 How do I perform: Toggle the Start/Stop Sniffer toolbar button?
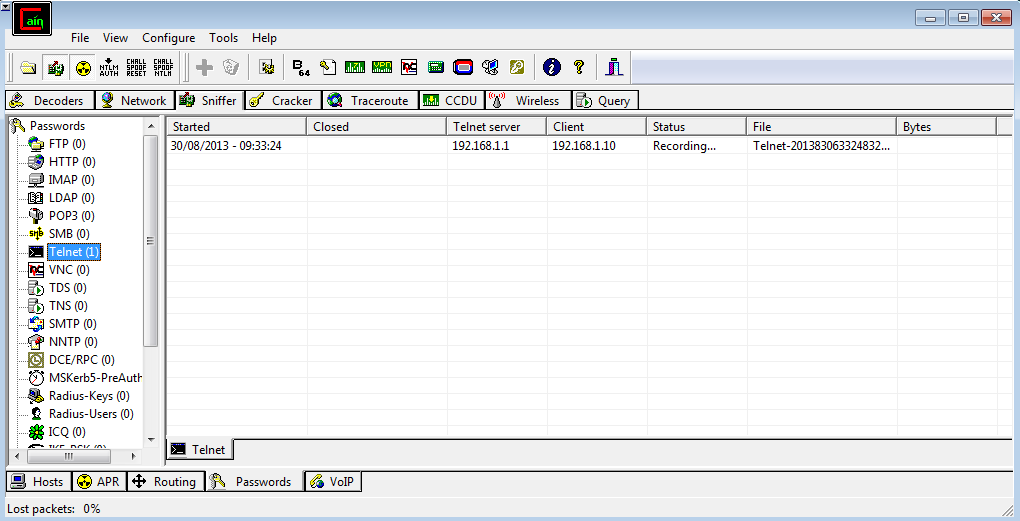coord(56,67)
